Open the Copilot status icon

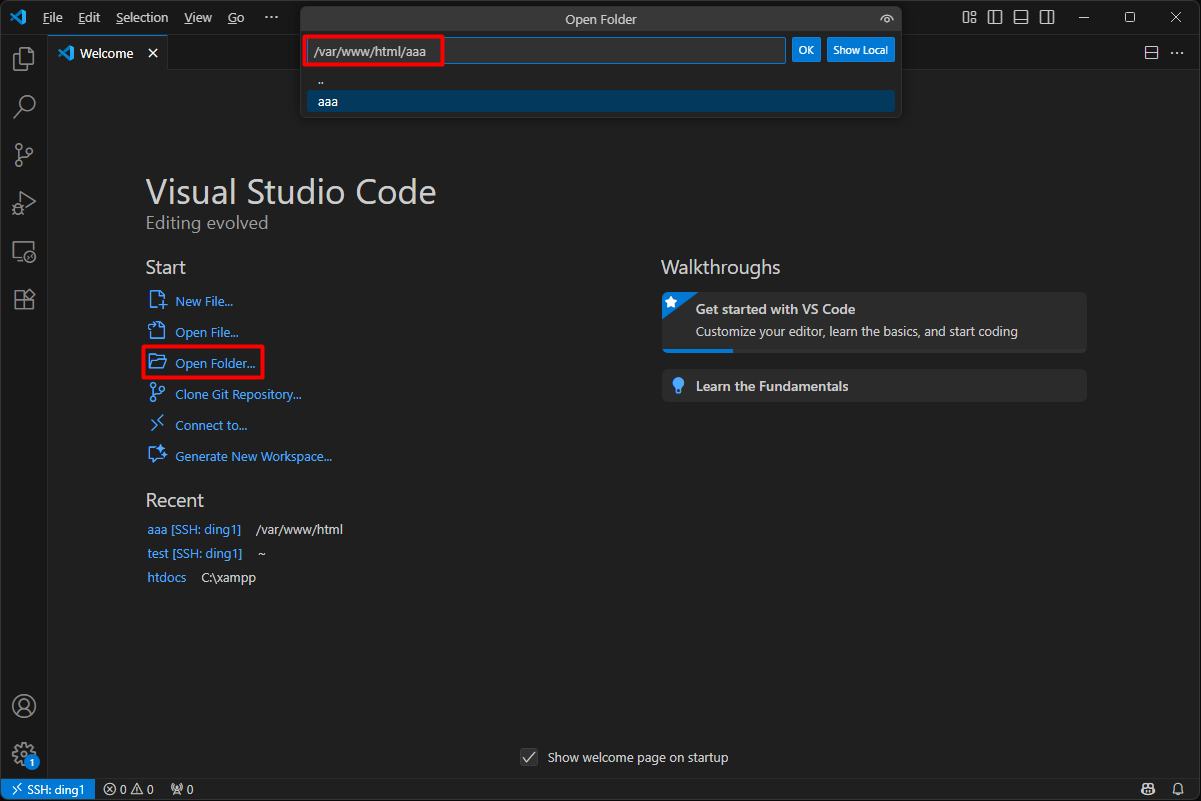(x=1148, y=790)
